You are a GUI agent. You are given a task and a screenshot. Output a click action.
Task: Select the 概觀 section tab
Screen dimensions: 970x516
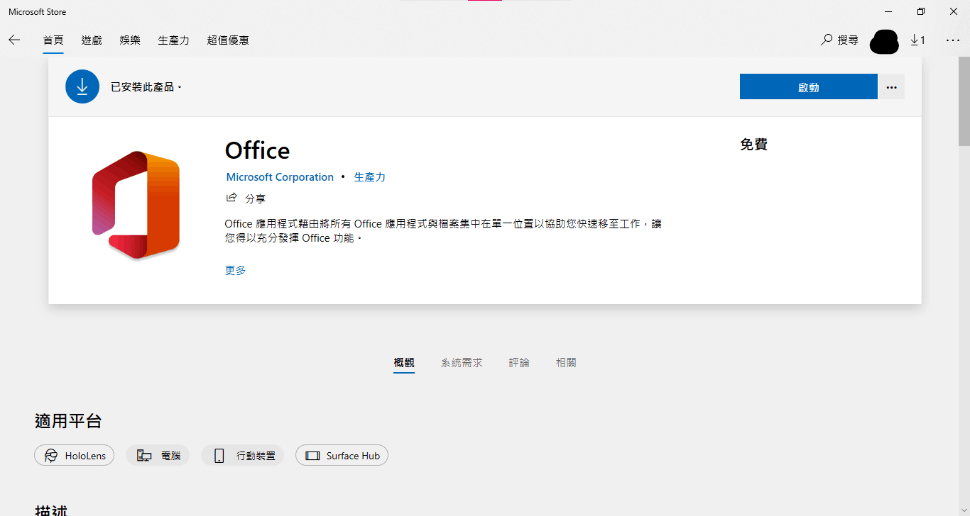[x=404, y=363]
